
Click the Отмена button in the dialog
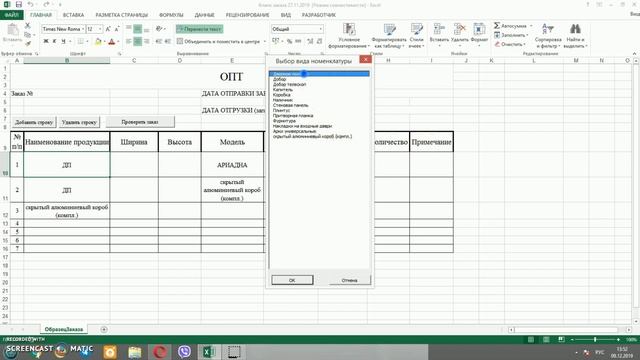click(x=349, y=280)
